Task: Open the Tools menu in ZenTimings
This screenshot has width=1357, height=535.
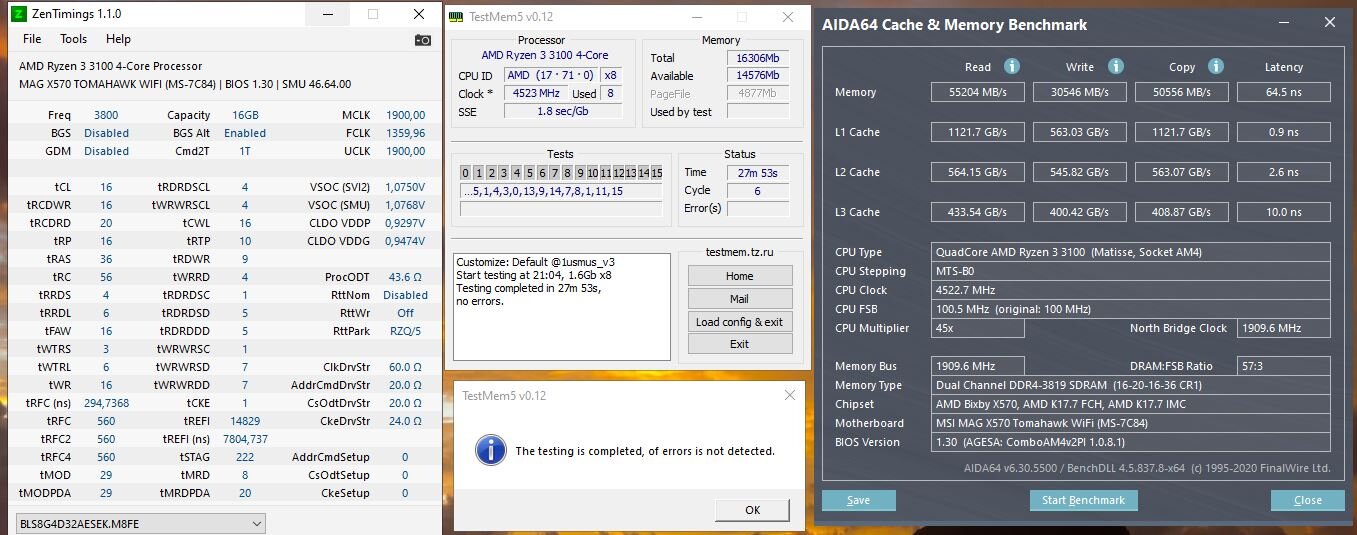Action: click(74, 39)
